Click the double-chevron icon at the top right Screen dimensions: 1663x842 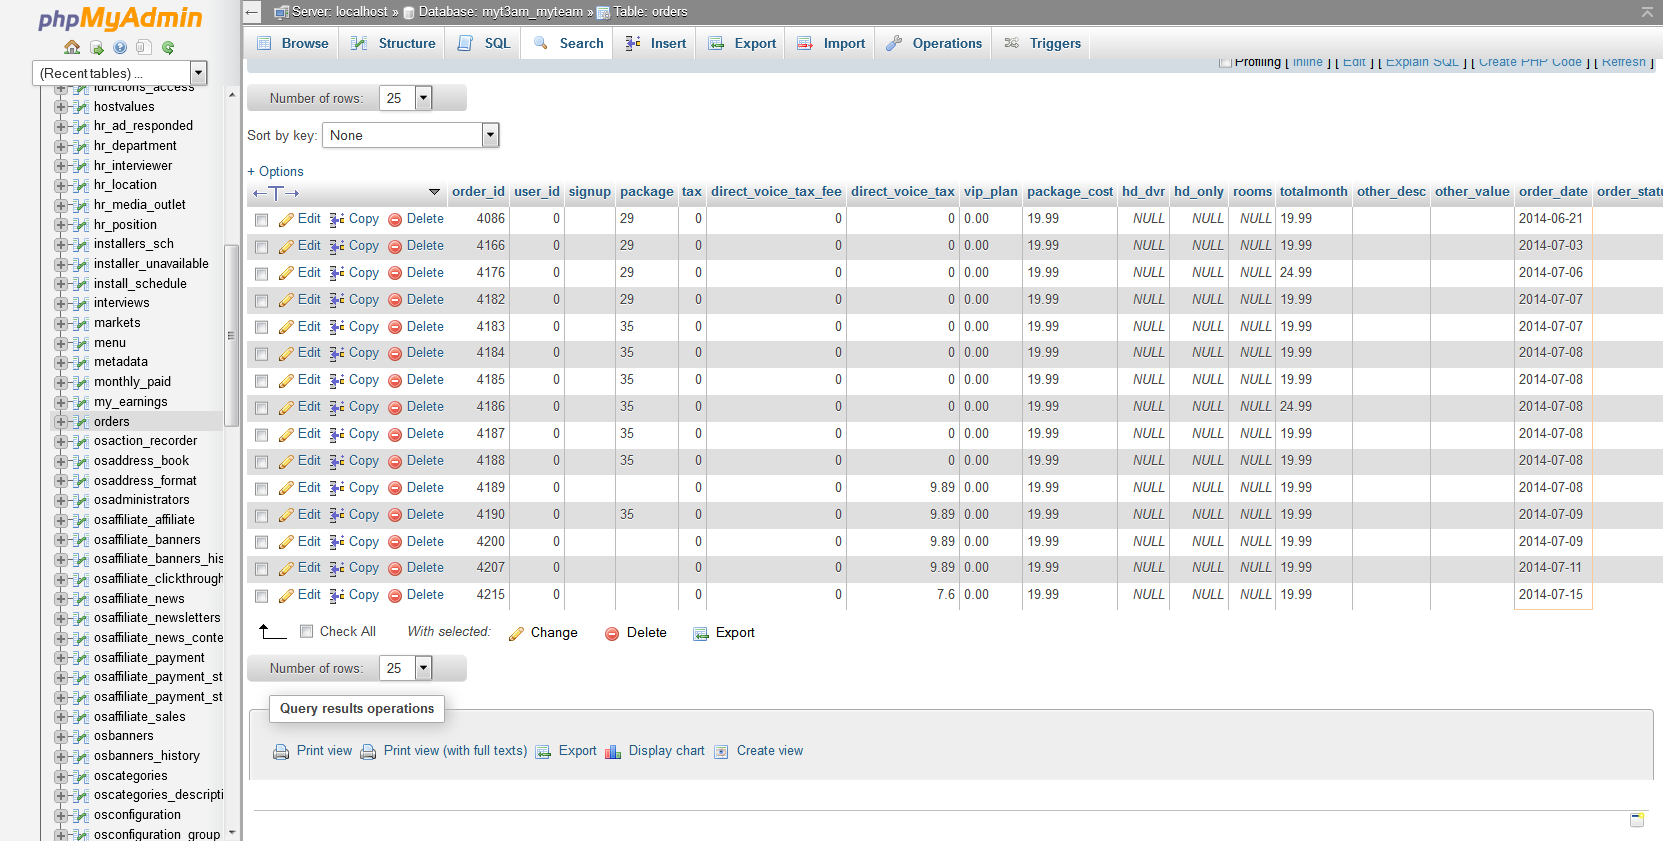tap(1647, 12)
